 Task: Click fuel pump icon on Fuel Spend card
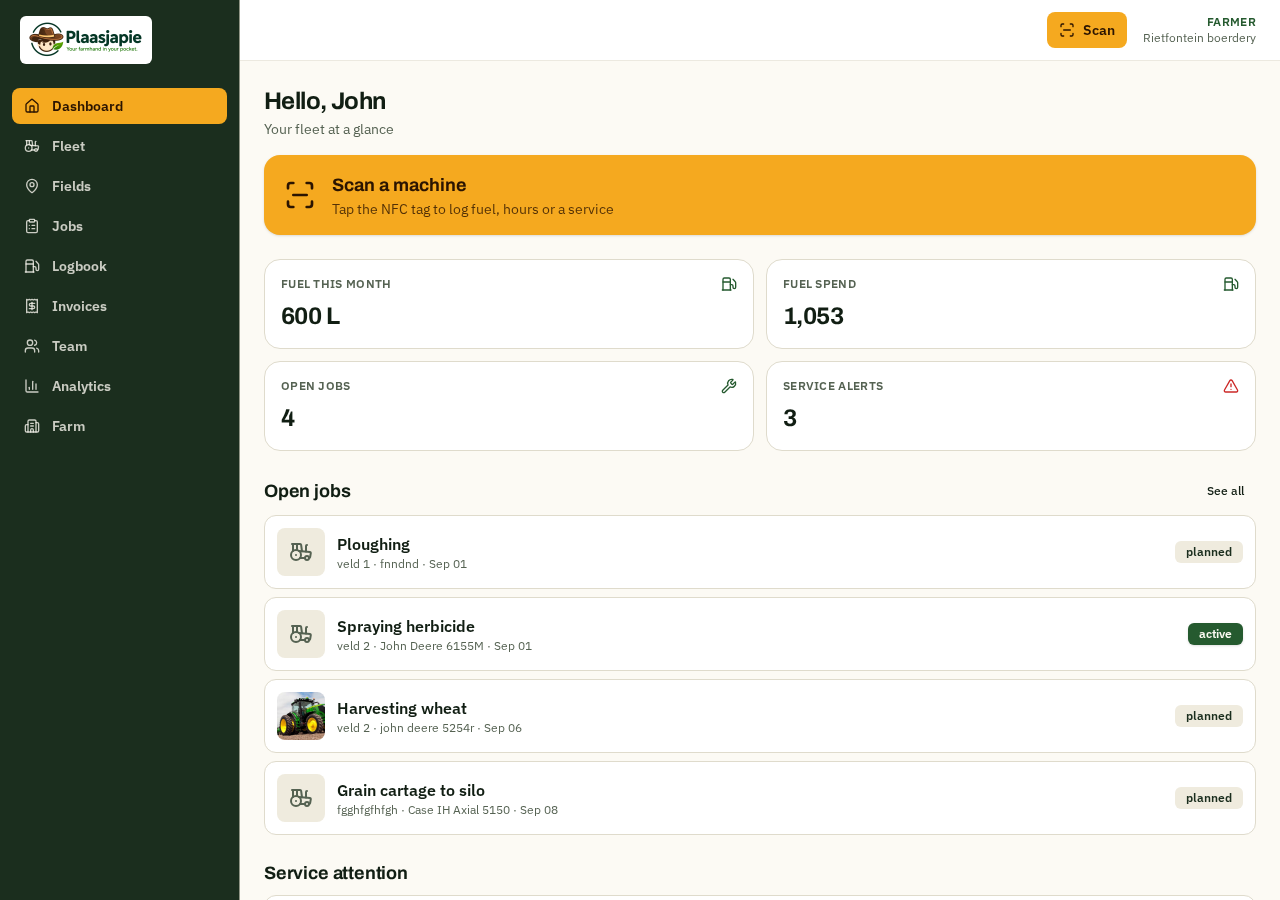(1231, 284)
